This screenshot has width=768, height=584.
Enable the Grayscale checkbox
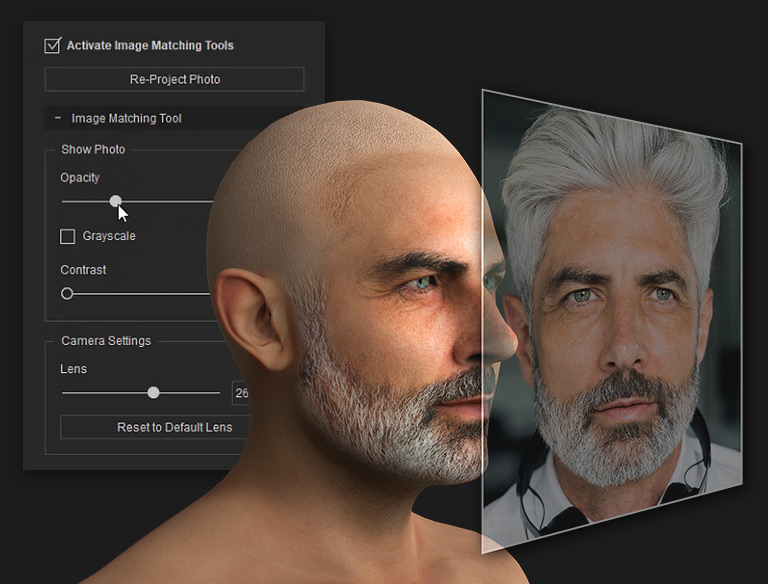point(67,236)
